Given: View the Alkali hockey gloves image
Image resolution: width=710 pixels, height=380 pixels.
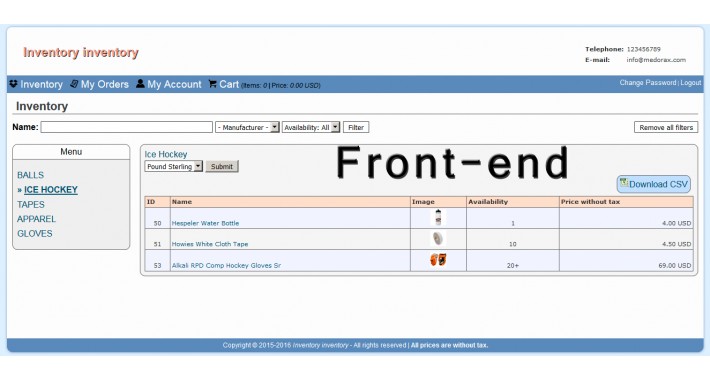Looking at the screenshot, I should pyautogui.click(x=438, y=260).
